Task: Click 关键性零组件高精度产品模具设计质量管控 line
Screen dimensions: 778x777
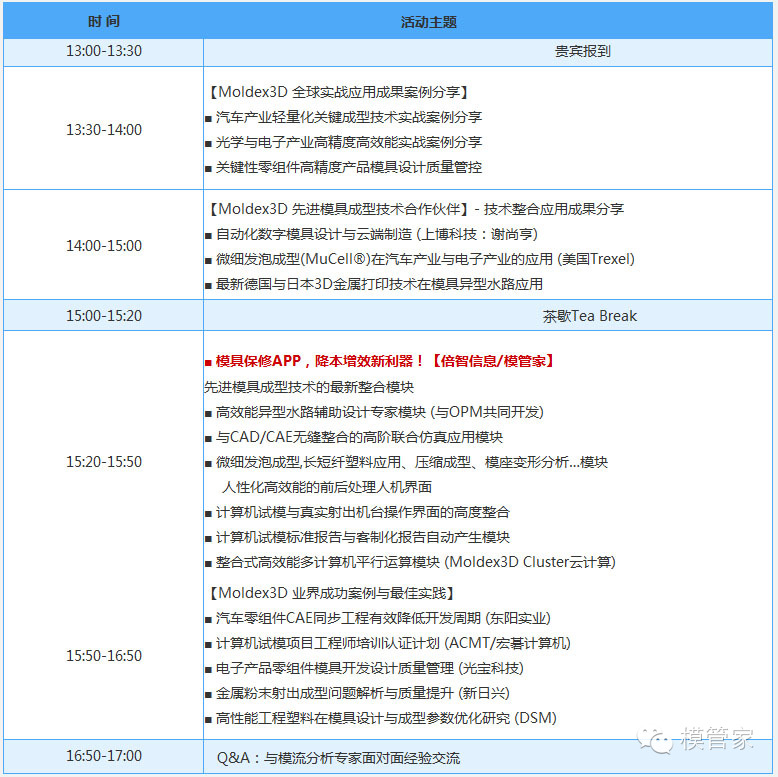Action: [x=343, y=167]
